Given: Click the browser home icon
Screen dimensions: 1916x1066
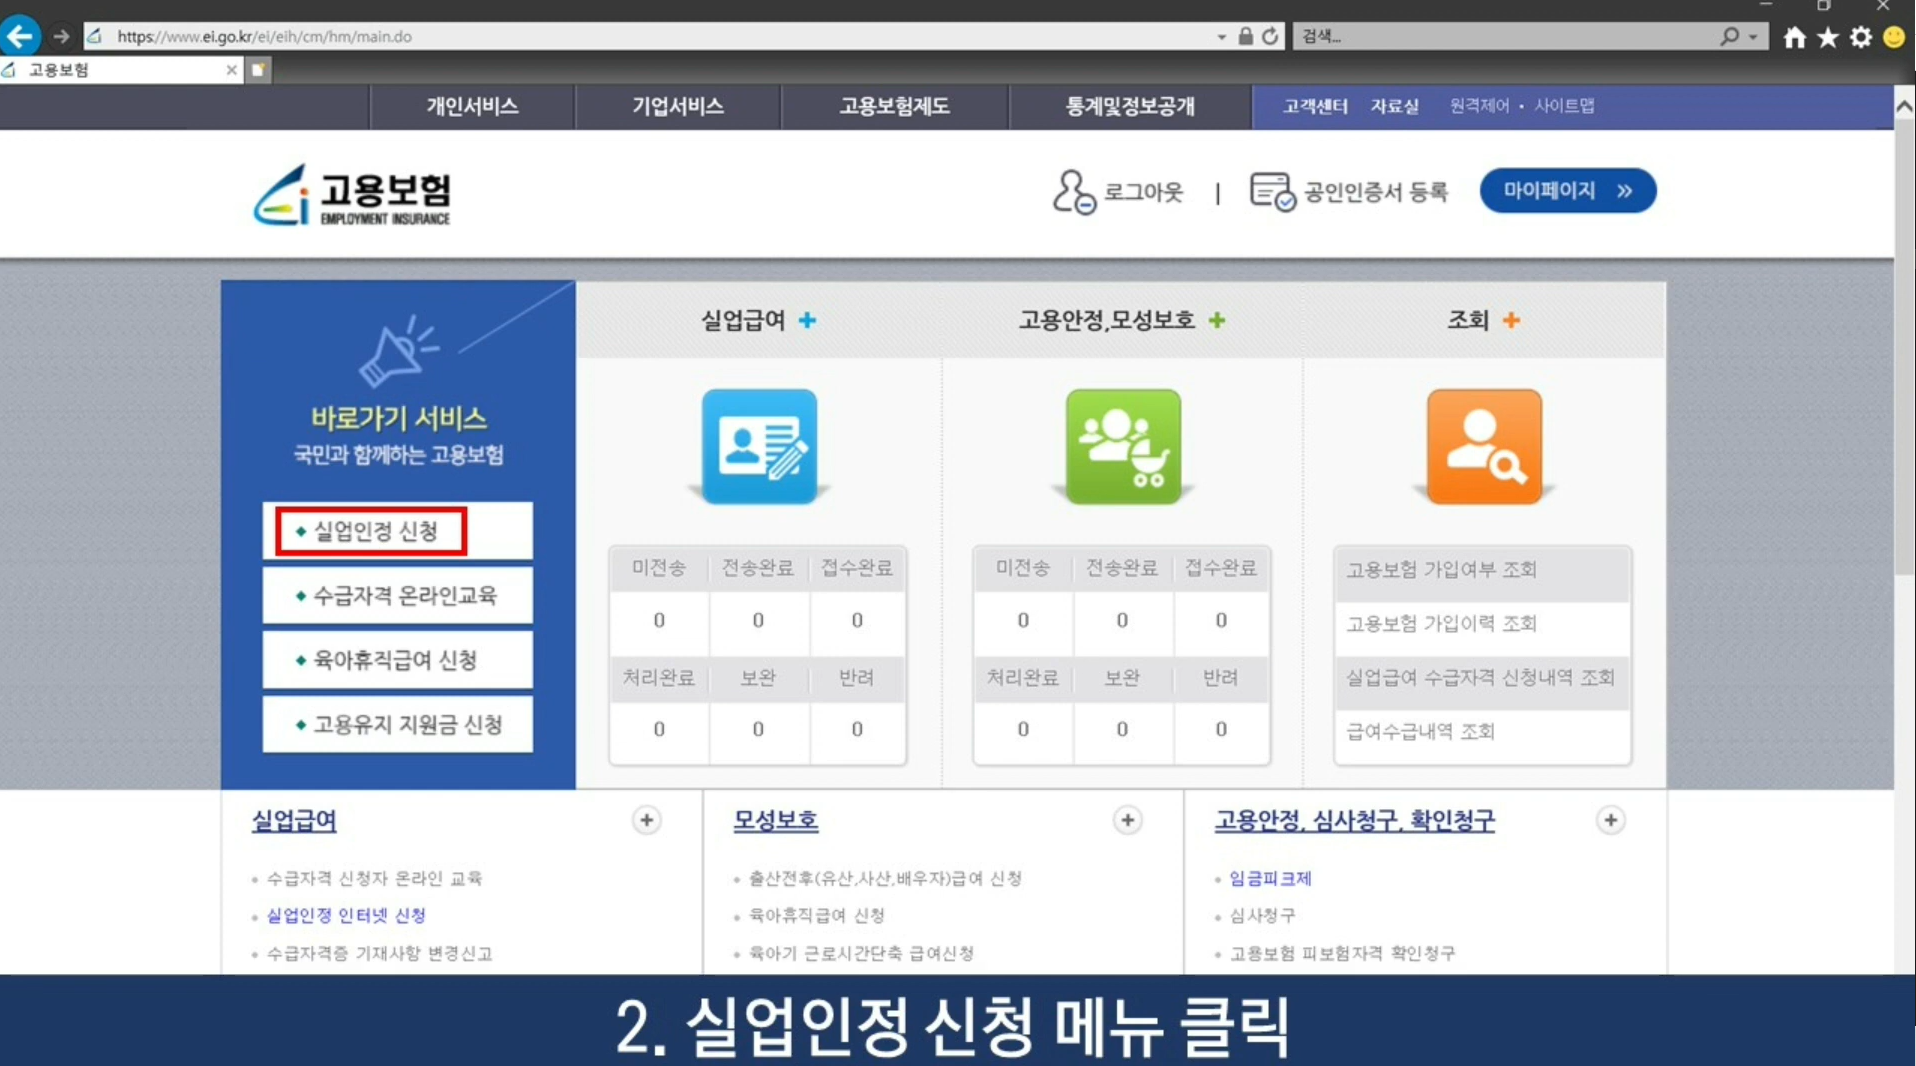Looking at the screenshot, I should (1794, 37).
